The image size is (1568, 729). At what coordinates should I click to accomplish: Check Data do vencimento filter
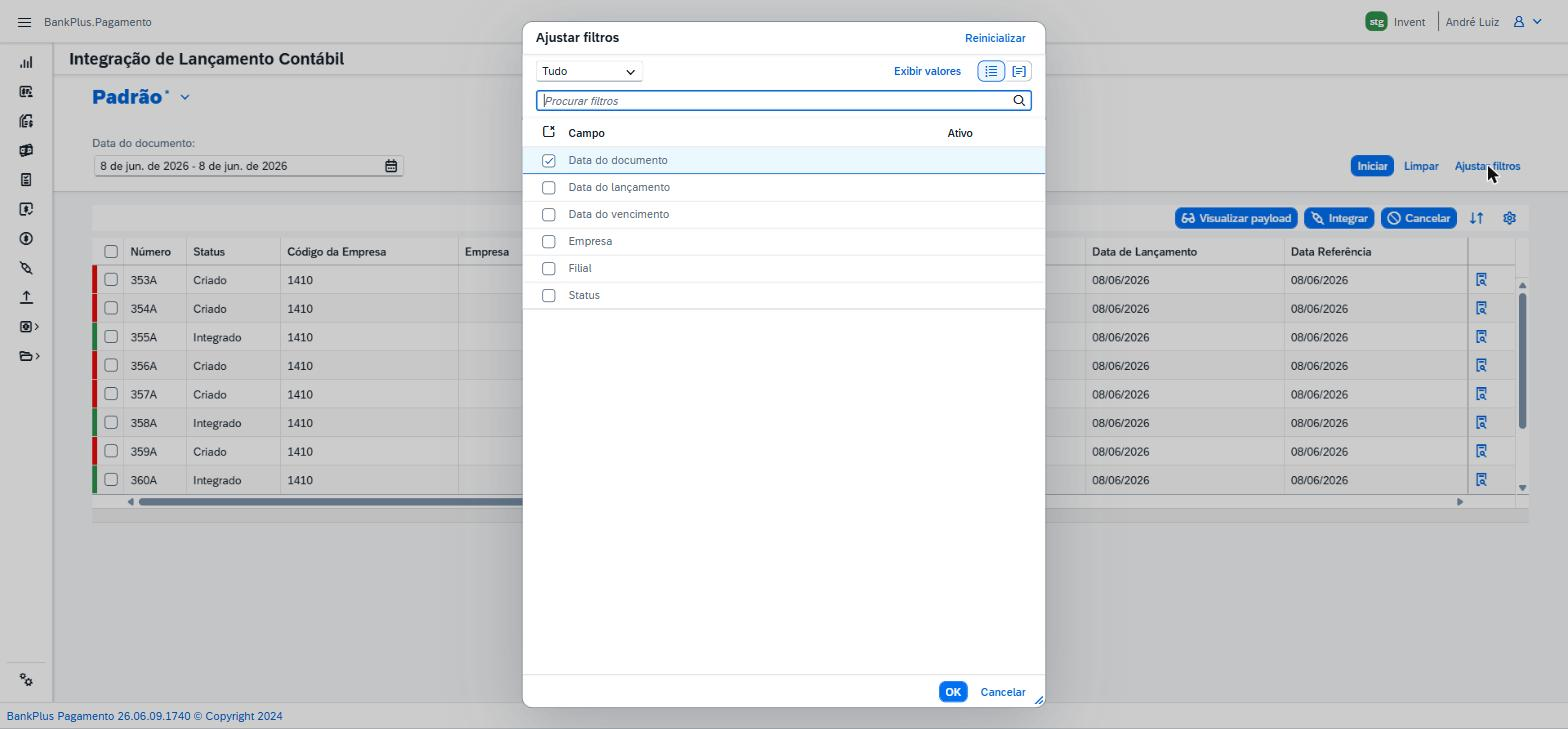(x=548, y=215)
